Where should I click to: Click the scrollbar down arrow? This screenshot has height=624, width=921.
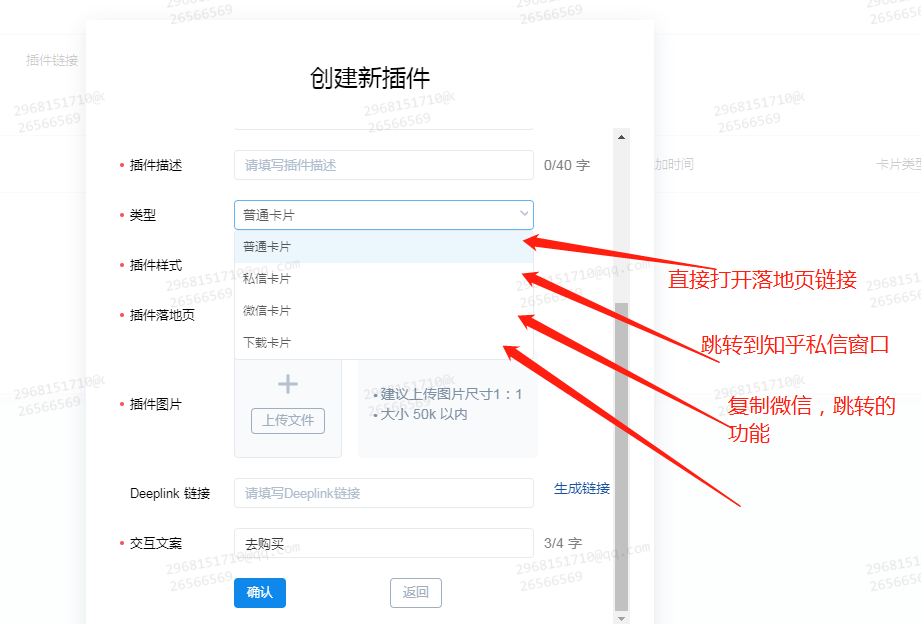[621, 618]
